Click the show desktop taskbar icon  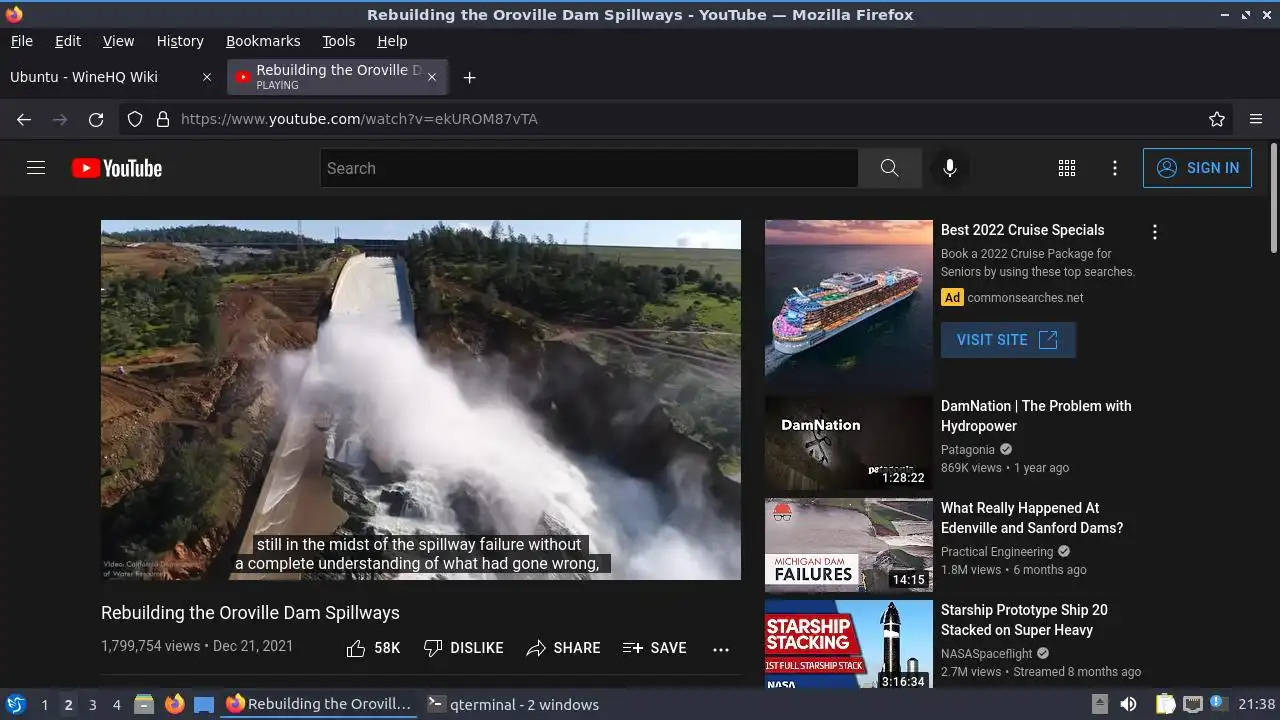pos(204,704)
